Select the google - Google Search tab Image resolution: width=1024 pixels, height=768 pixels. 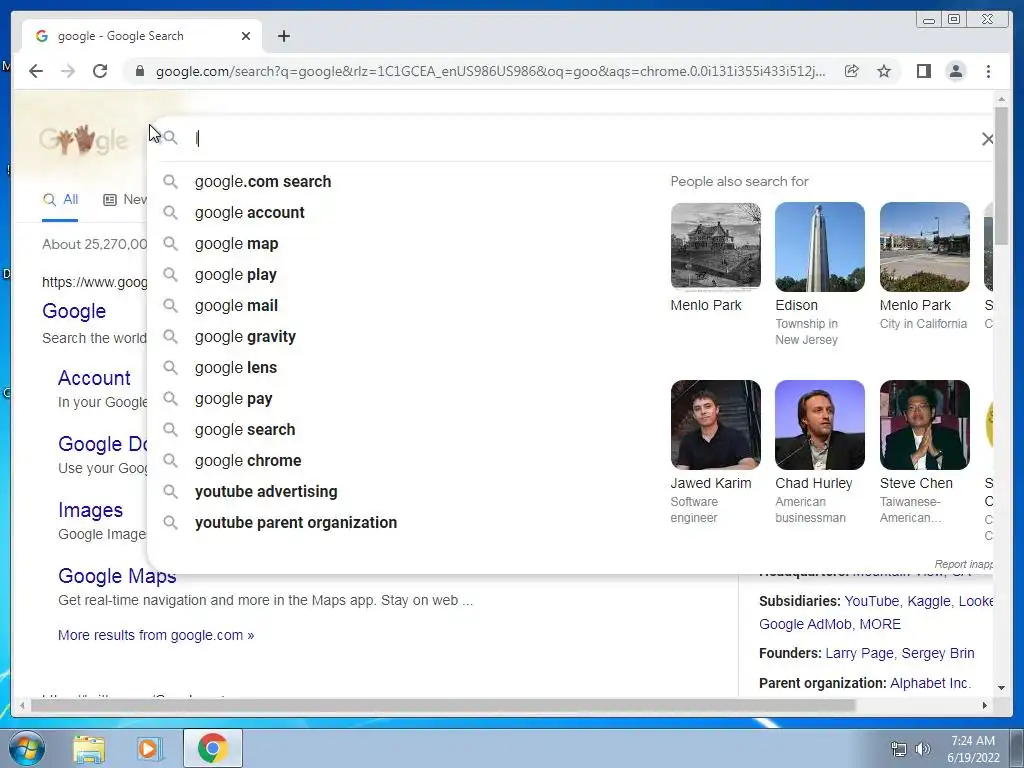[x=141, y=36]
